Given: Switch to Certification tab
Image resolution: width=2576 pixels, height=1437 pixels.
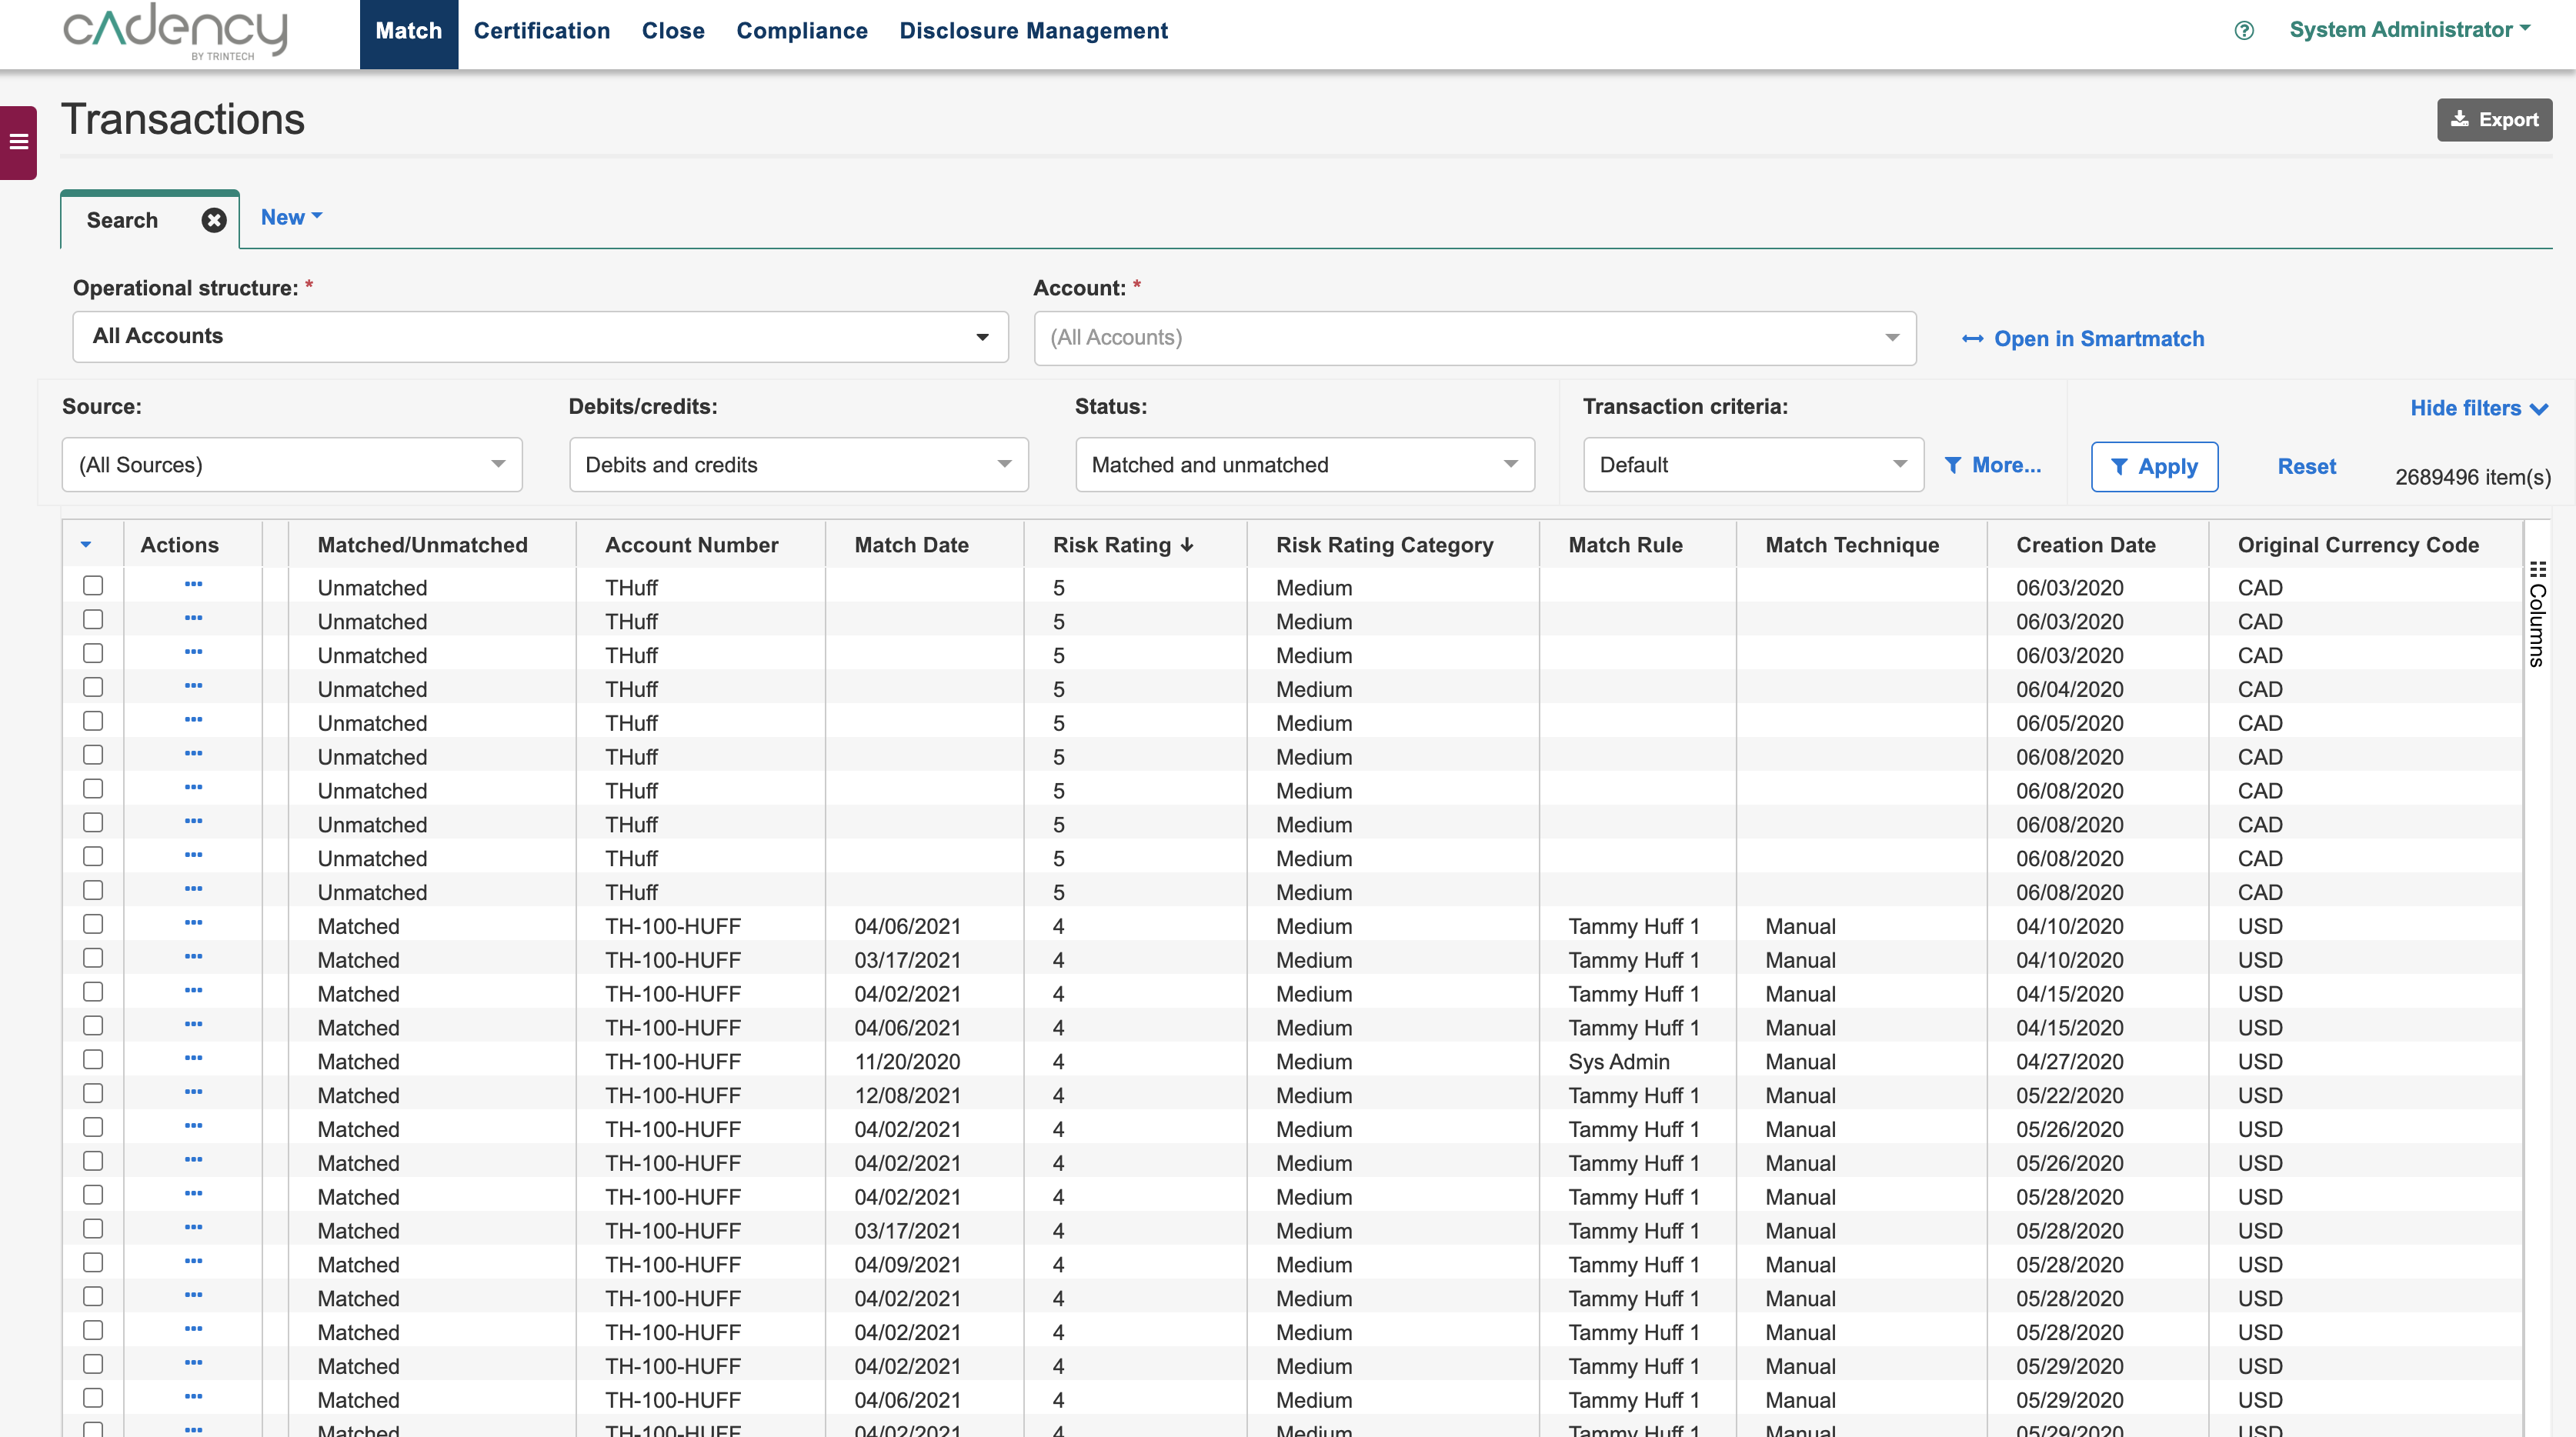Looking at the screenshot, I should (539, 30).
